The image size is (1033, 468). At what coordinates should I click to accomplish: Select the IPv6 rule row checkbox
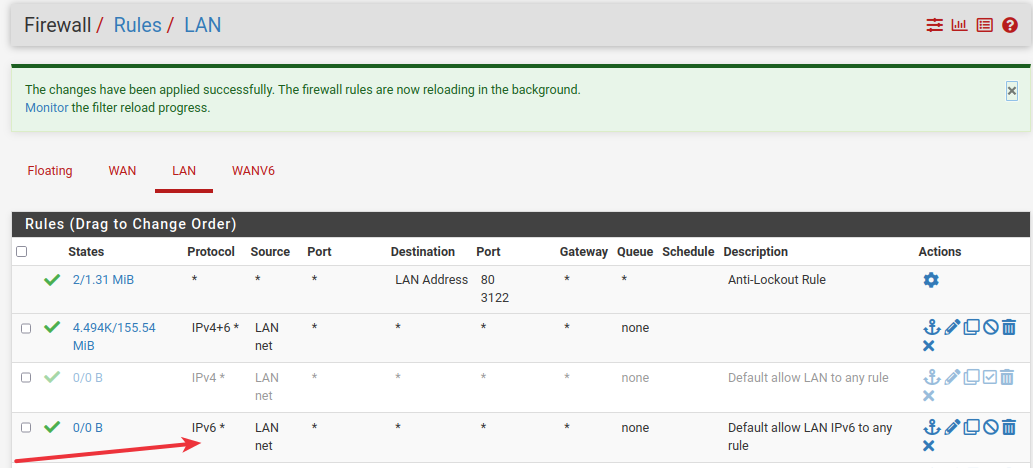click(x=26, y=428)
